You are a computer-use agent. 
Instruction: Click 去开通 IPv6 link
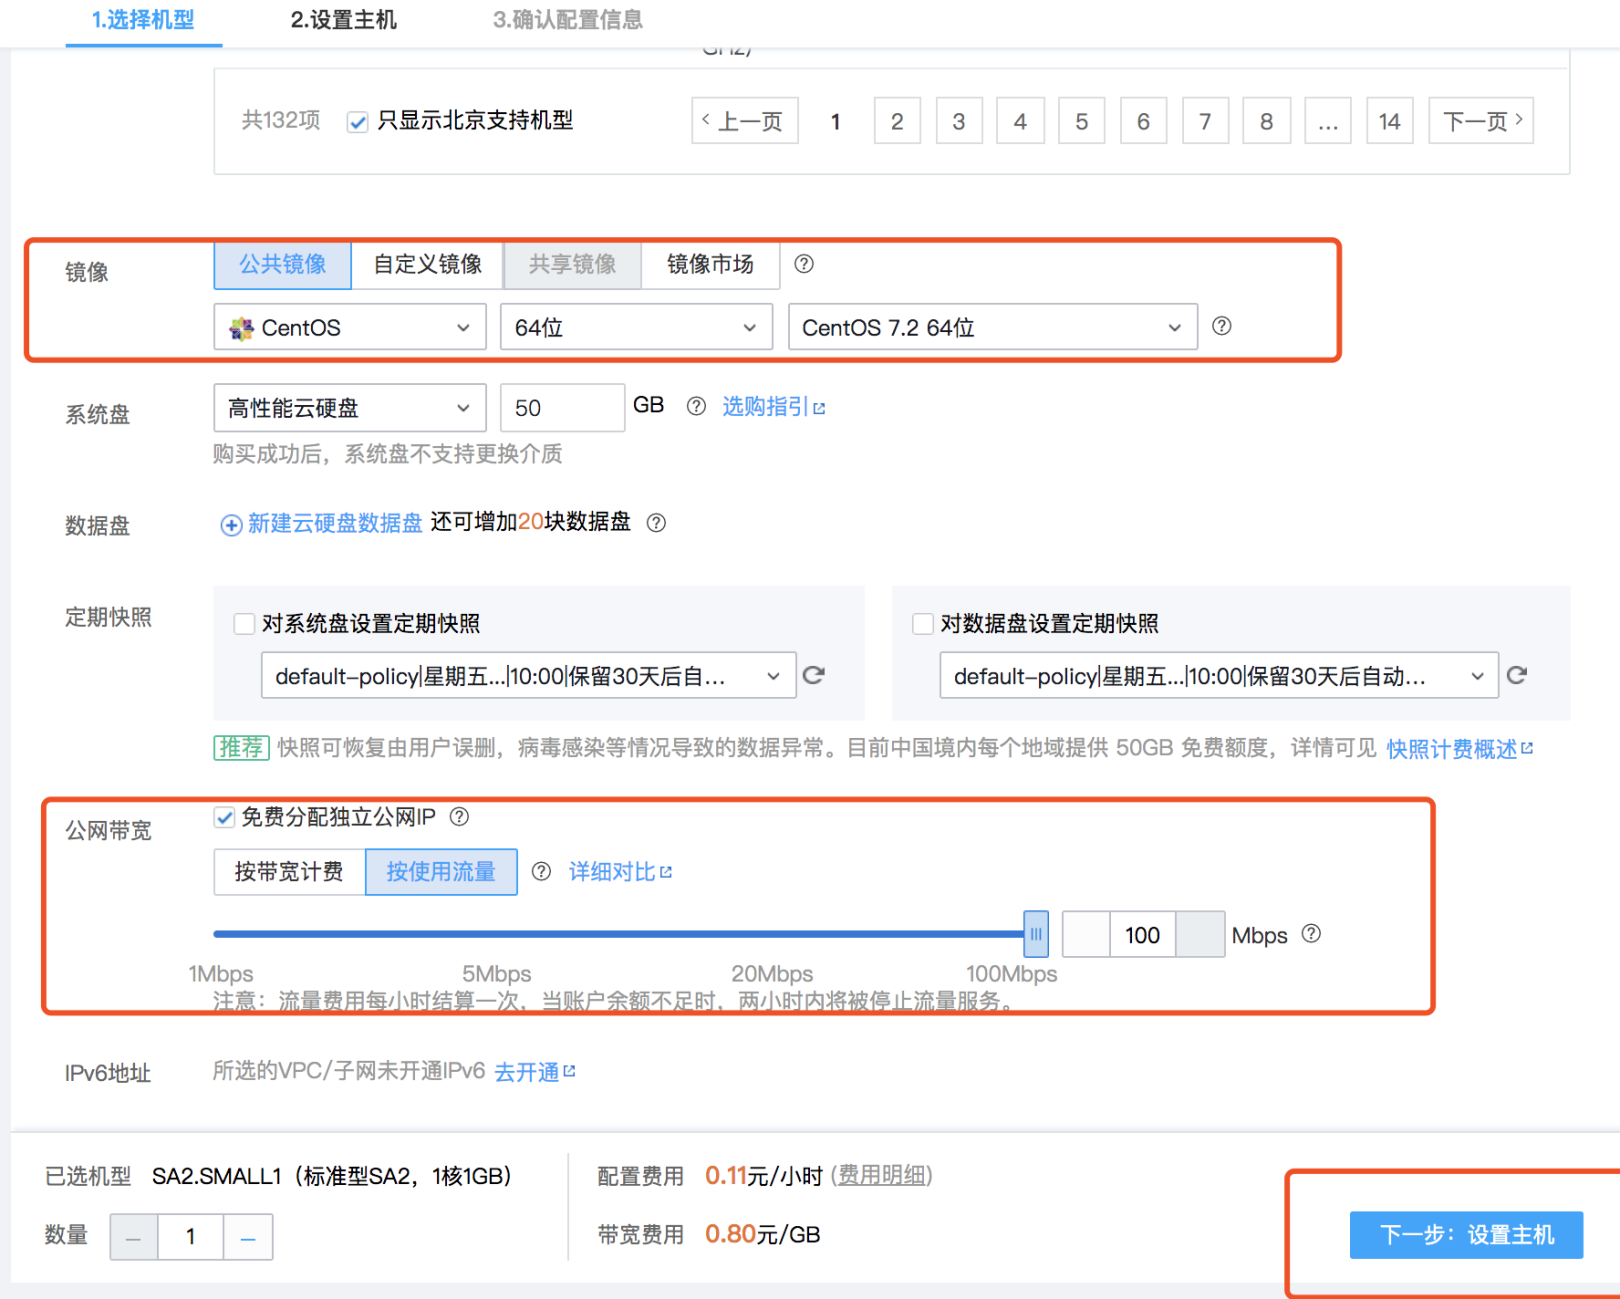click(535, 1072)
